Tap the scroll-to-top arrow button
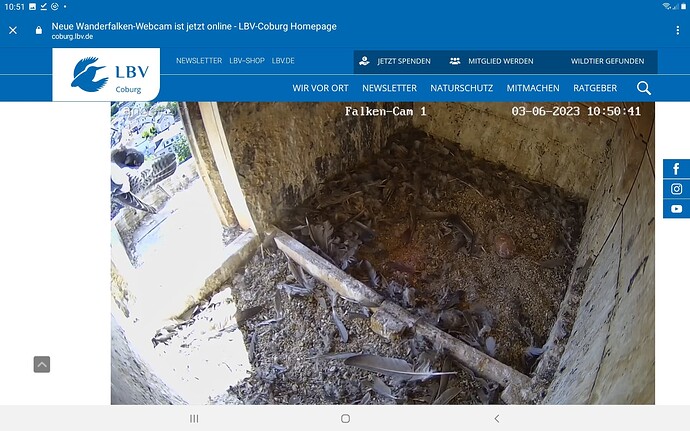690x431 pixels. point(42,364)
